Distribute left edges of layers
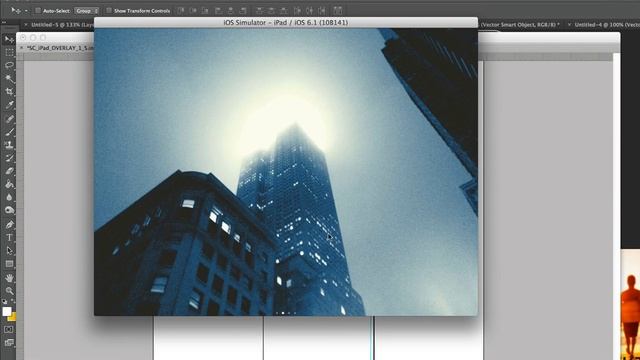The height and width of the screenshot is (360, 640). click(298, 11)
